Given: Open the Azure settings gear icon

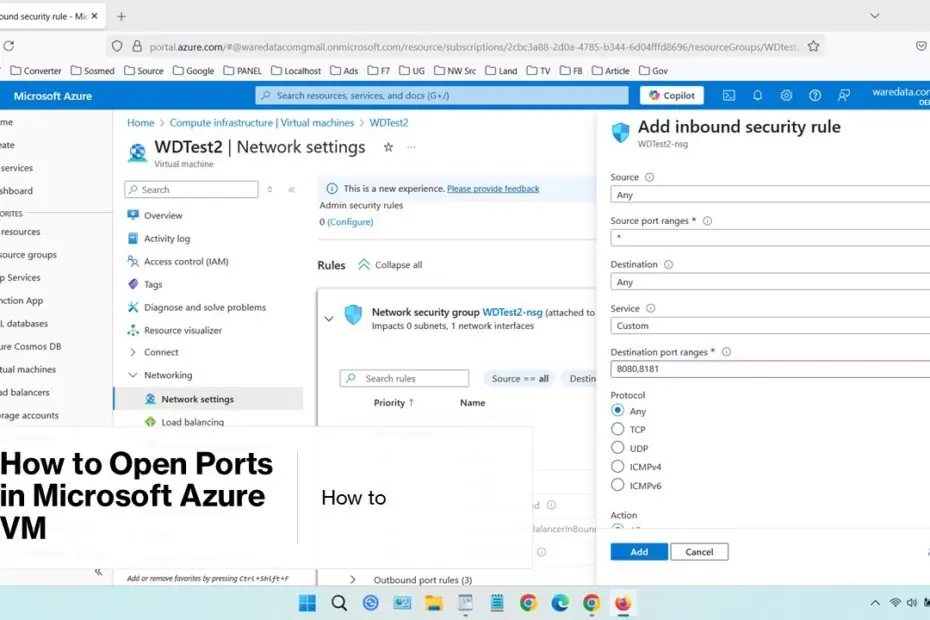Looking at the screenshot, I should (786, 96).
